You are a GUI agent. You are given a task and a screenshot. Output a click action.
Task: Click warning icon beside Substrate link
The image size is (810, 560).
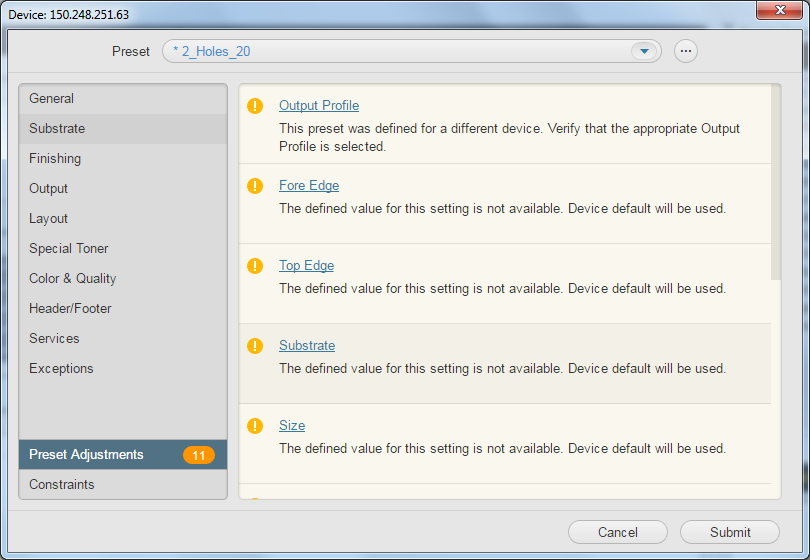[x=255, y=346]
